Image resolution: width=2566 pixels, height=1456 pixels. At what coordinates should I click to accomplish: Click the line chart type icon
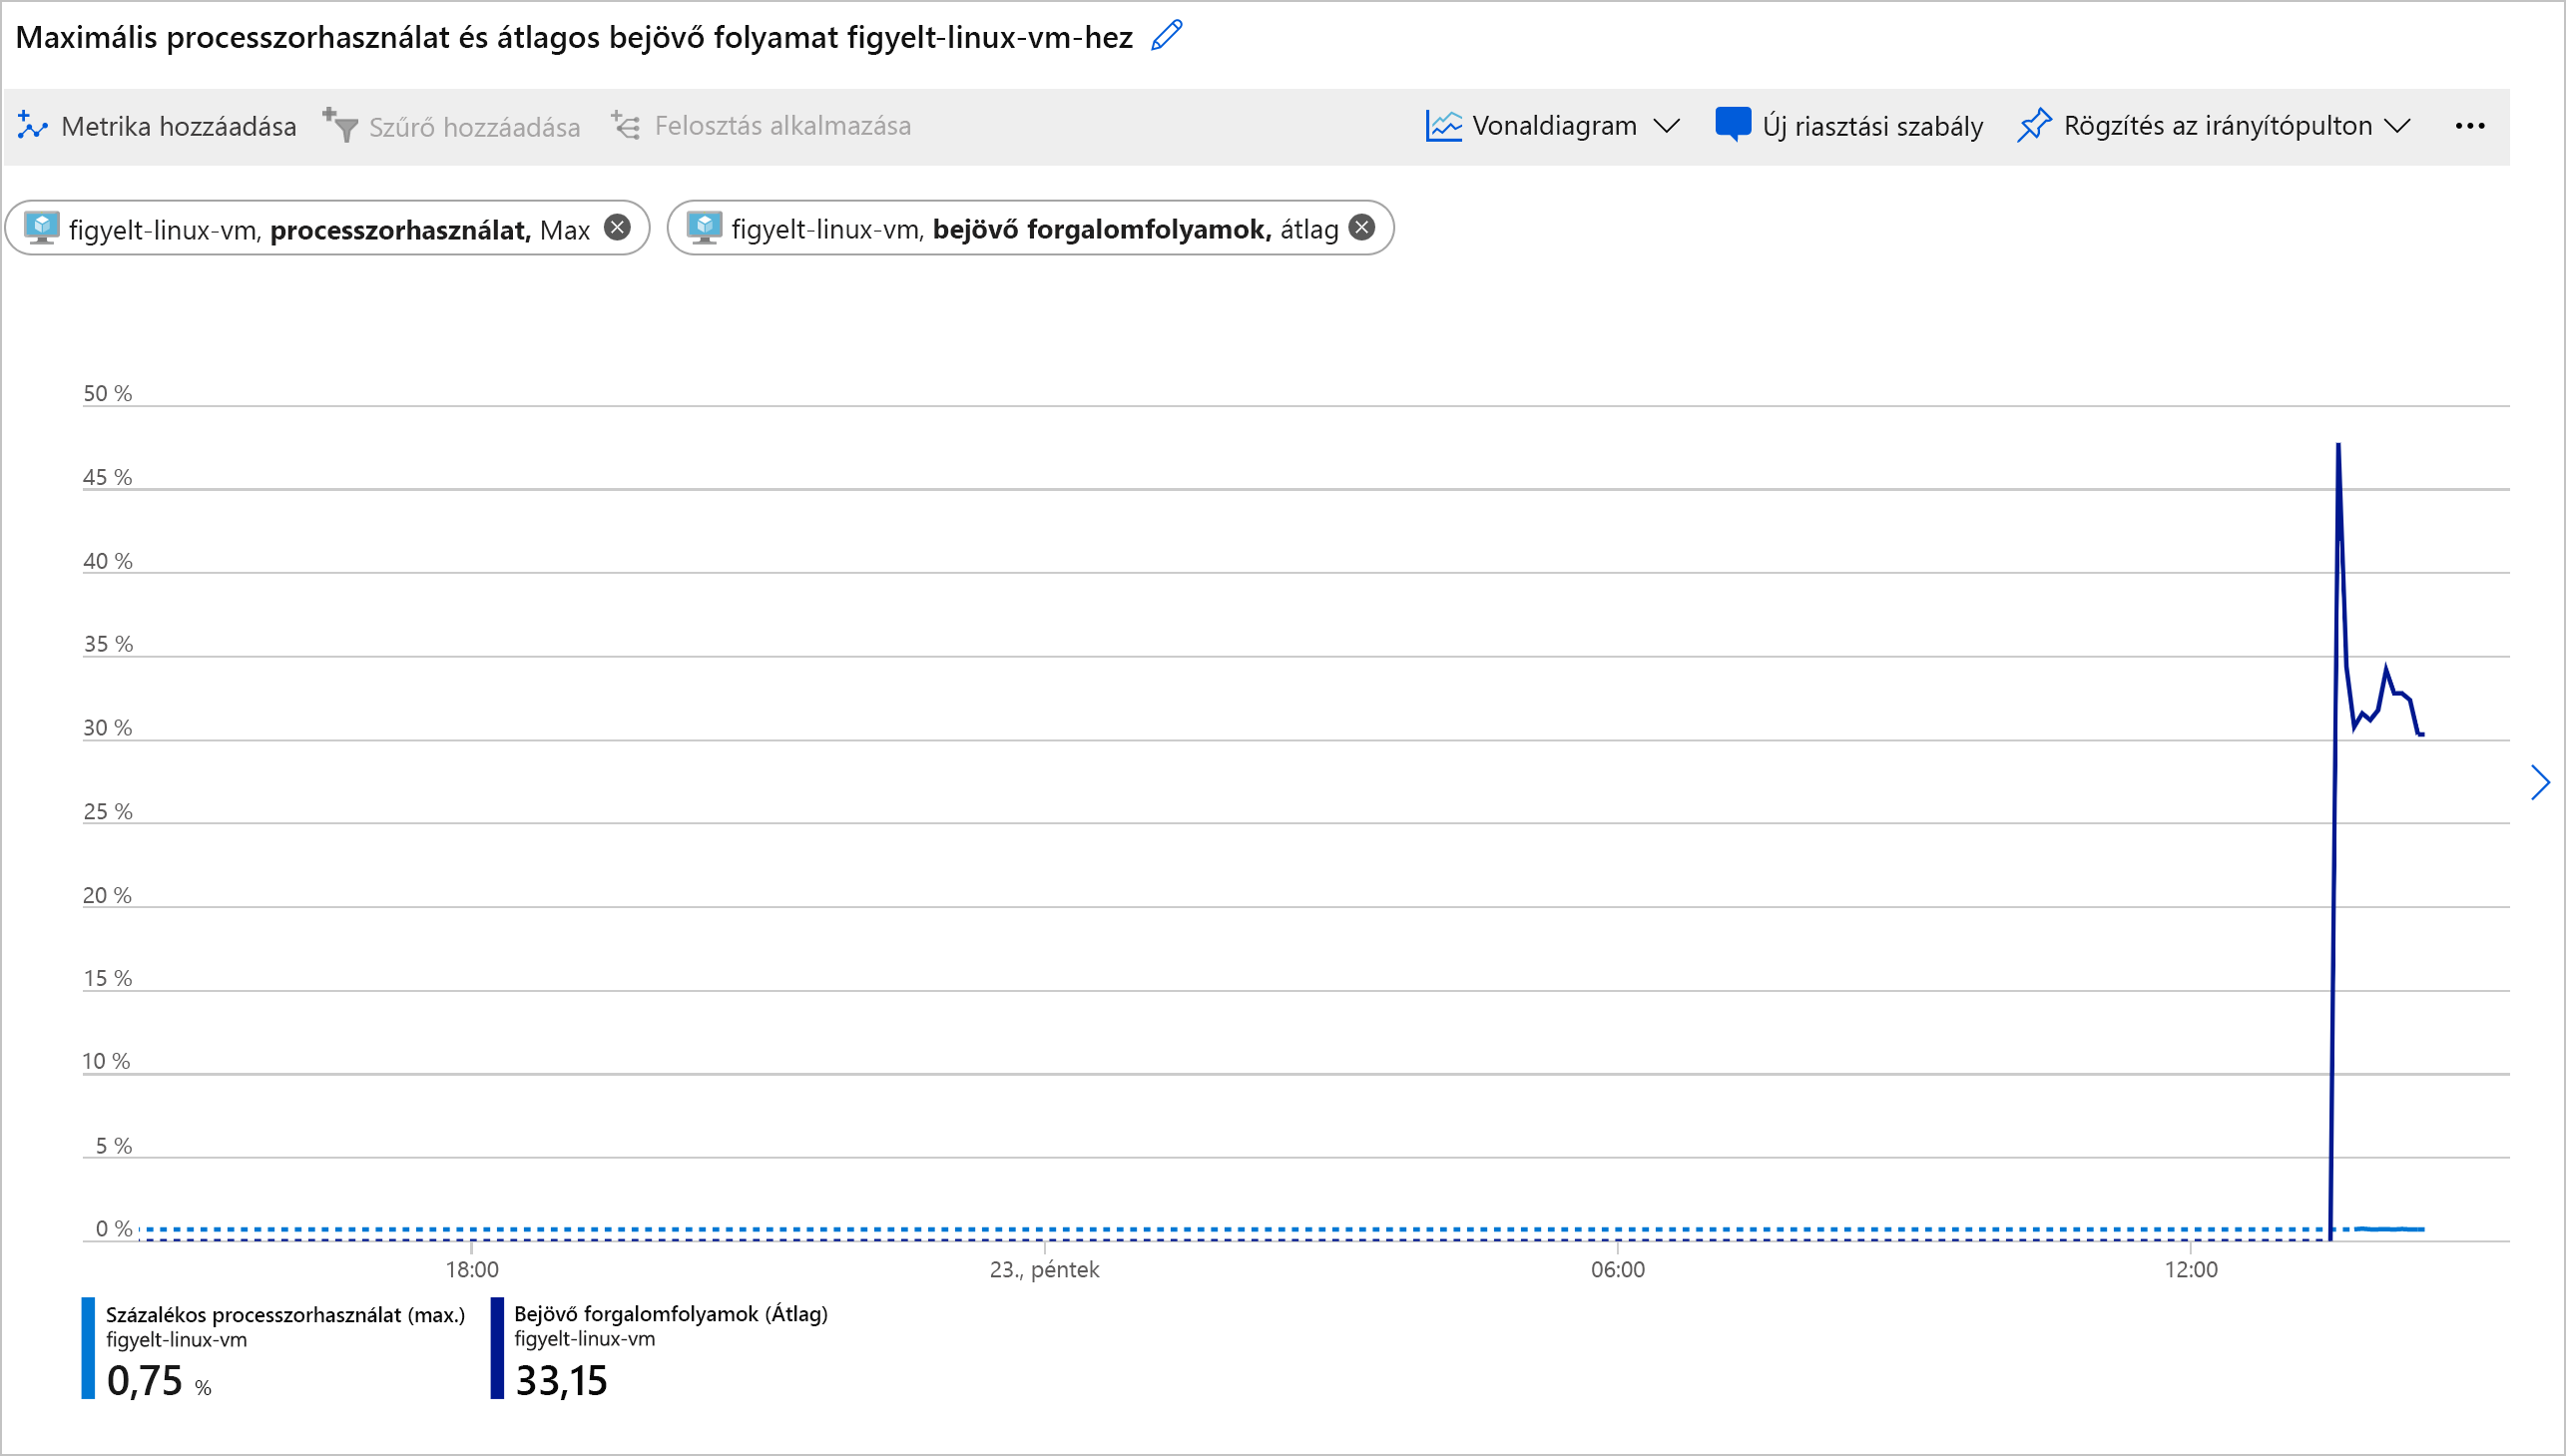(x=1443, y=126)
